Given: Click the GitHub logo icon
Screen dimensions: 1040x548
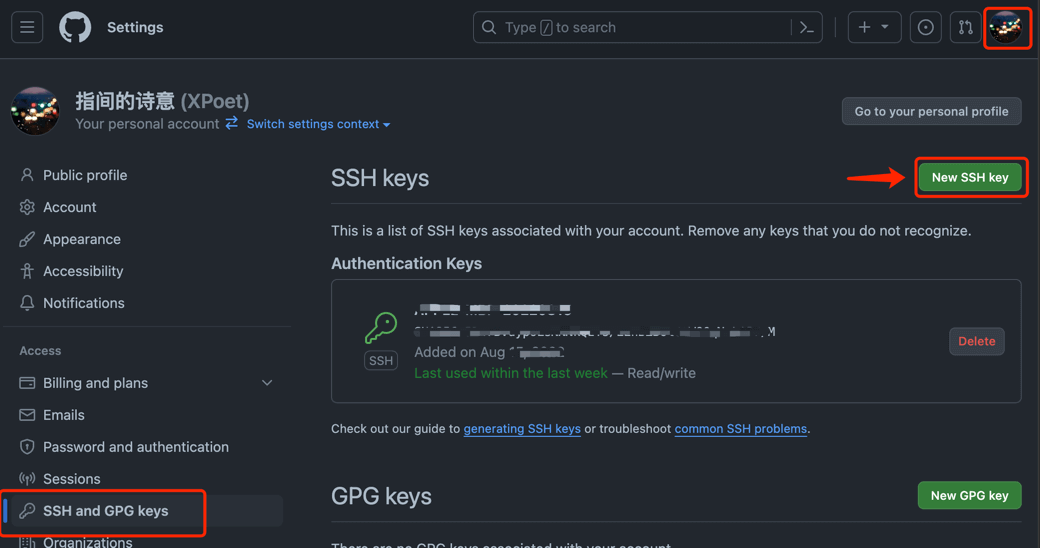Looking at the screenshot, I should pos(75,27).
